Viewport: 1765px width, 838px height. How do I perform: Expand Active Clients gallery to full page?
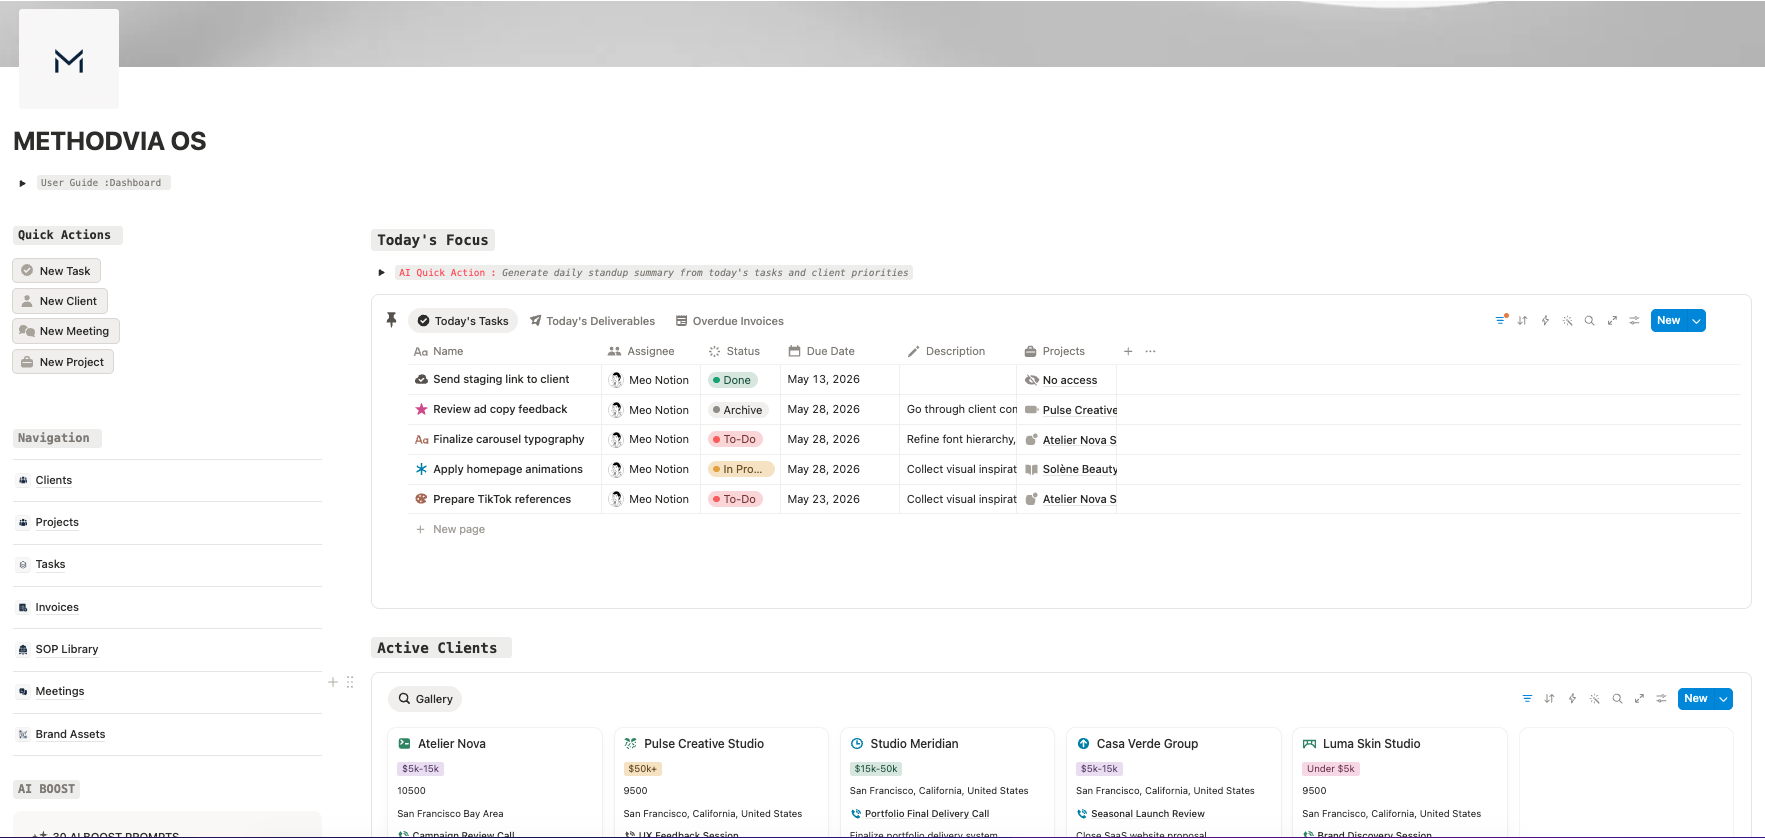[1639, 699]
